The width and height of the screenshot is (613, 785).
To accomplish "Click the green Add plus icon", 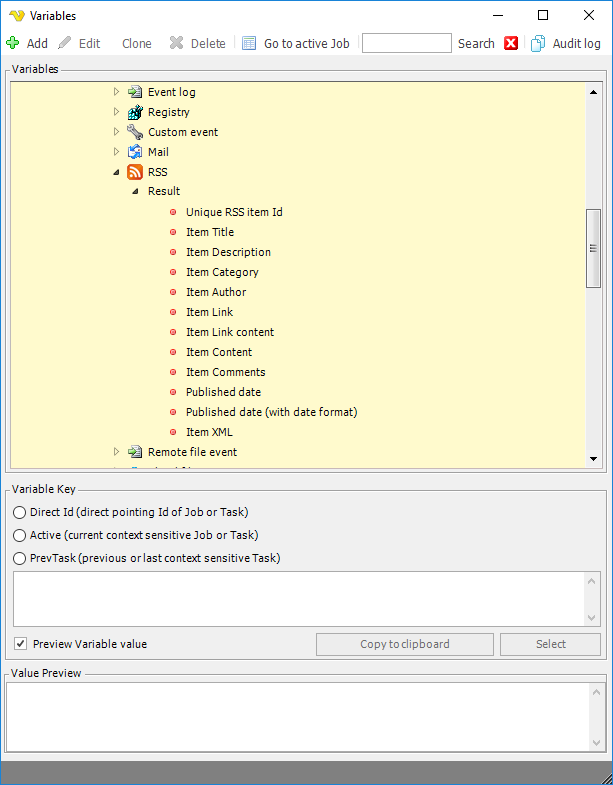I will pyautogui.click(x=13, y=43).
